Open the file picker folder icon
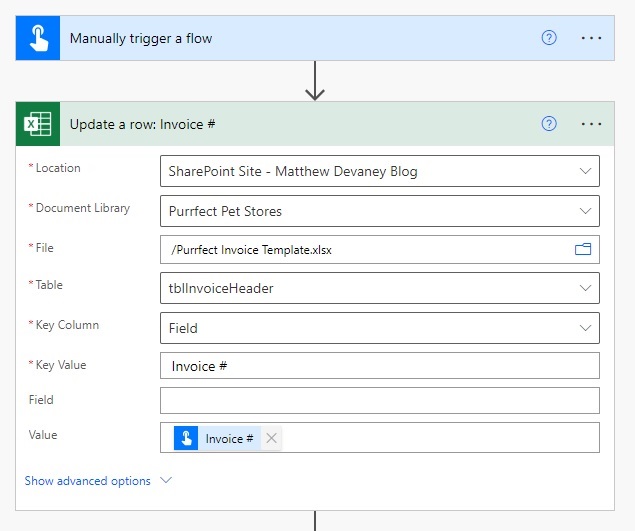 [x=583, y=249]
